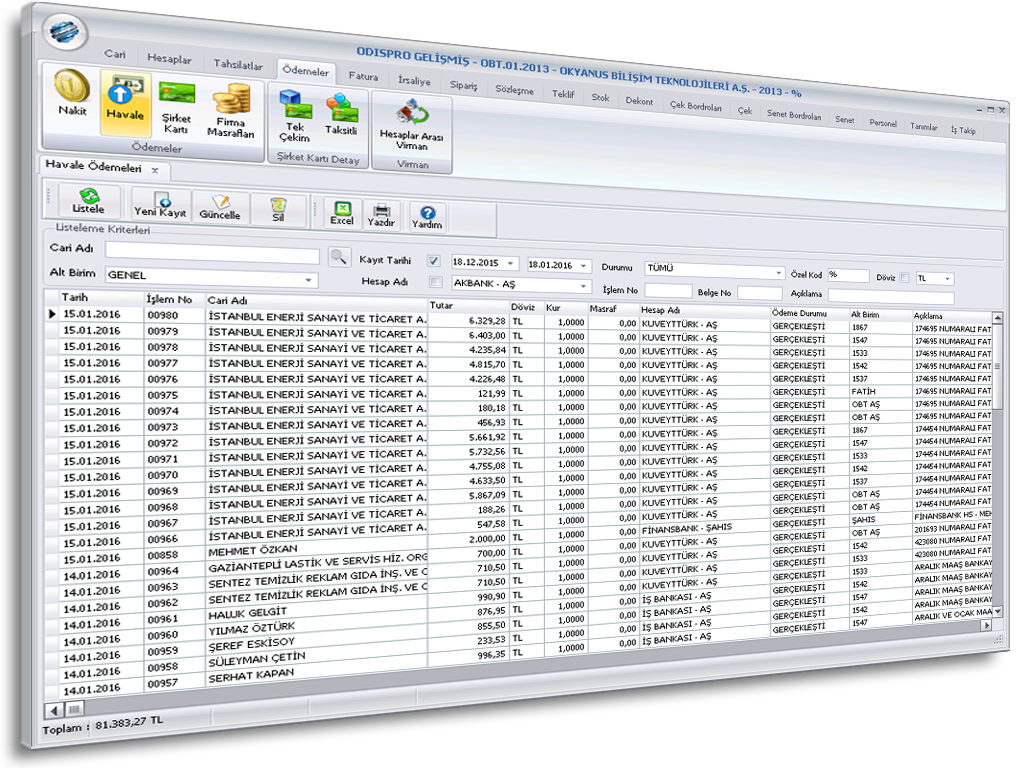The width and height of the screenshot is (1024, 768).
Task: Click vertical scrollbar down arrow
Action: [x=997, y=612]
